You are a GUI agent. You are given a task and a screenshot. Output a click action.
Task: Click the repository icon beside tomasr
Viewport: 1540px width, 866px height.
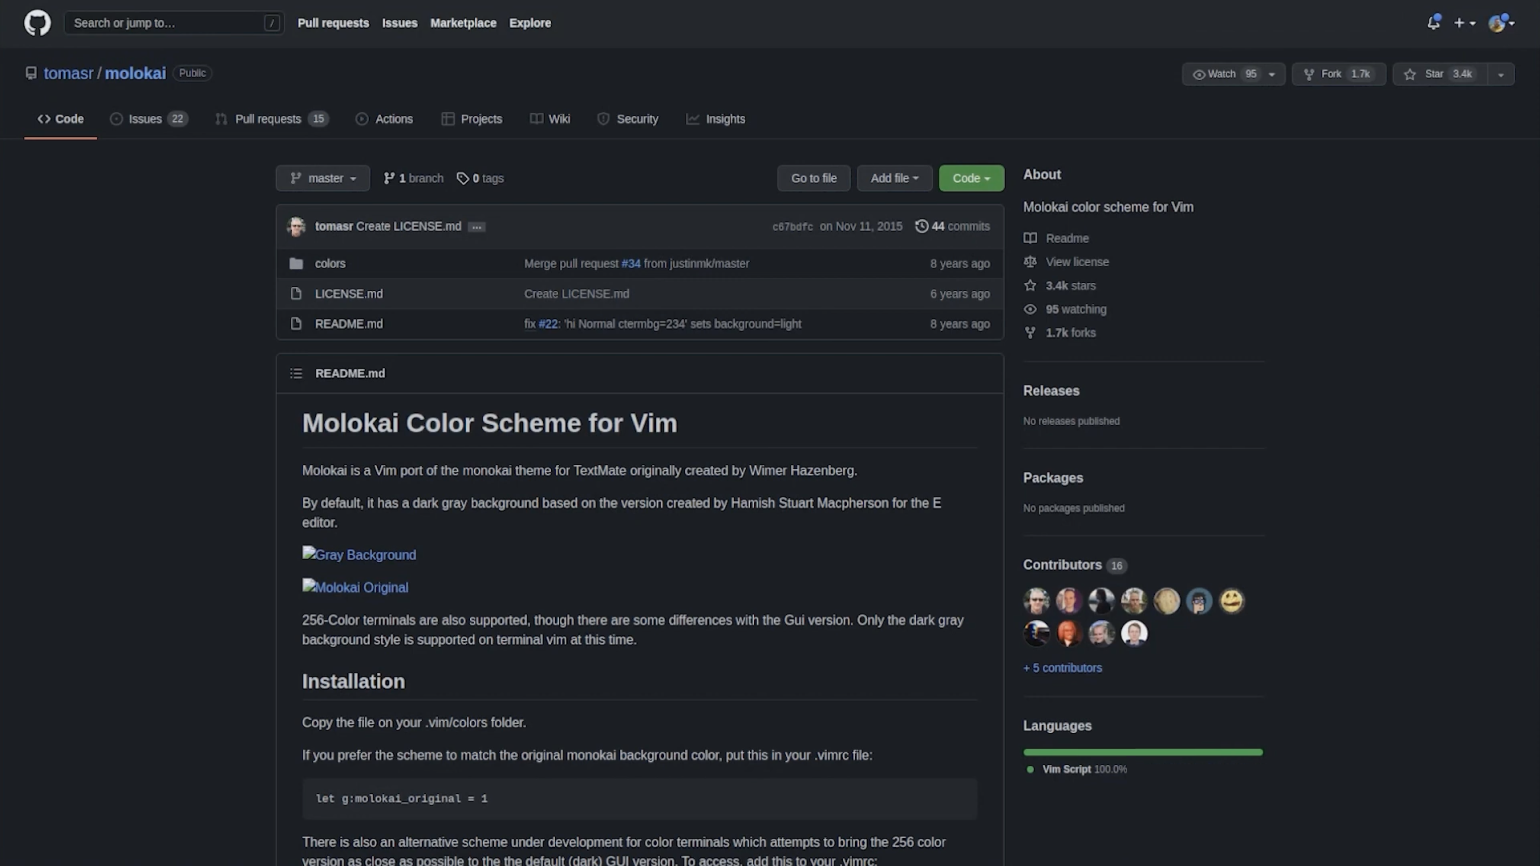click(31, 73)
